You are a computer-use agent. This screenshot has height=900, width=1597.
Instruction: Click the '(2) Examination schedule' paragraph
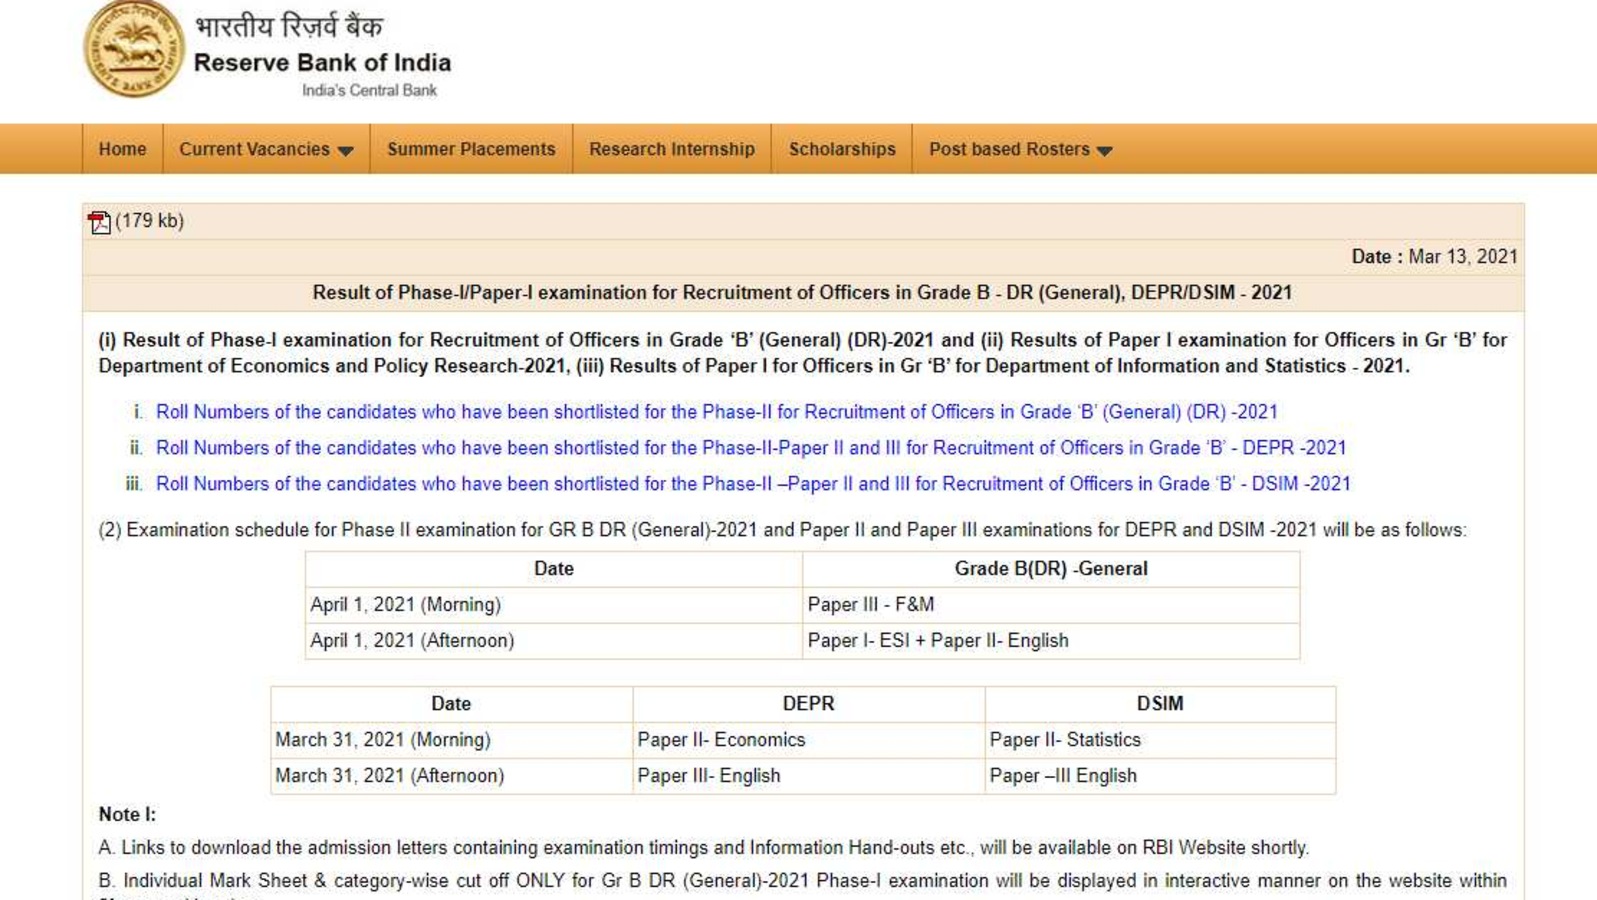(x=782, y=530)
